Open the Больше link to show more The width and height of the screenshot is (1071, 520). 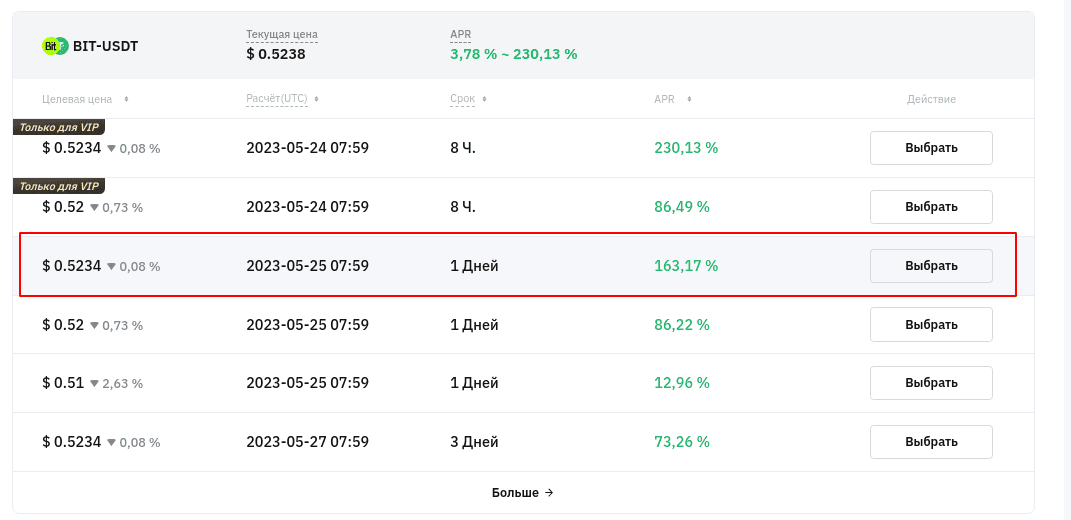click(x=523, y=493)
